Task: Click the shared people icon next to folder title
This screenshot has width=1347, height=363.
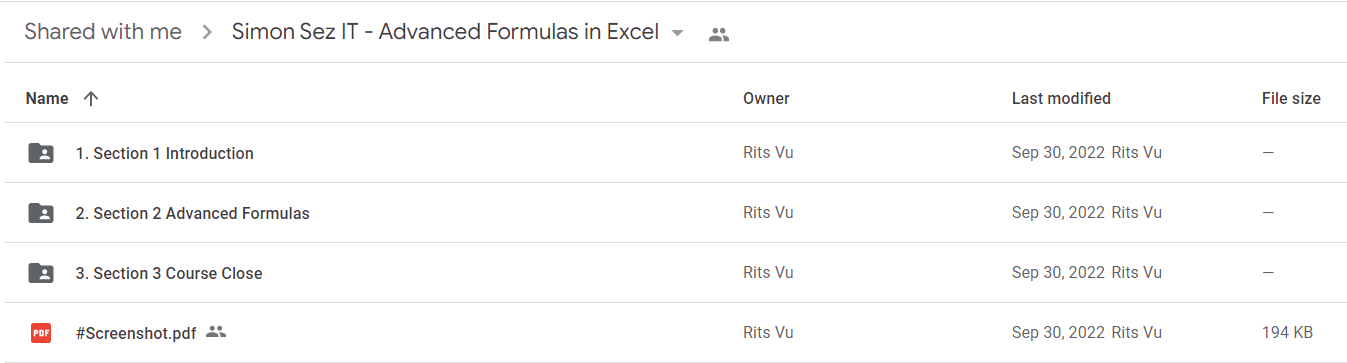Action: point(719,34)
